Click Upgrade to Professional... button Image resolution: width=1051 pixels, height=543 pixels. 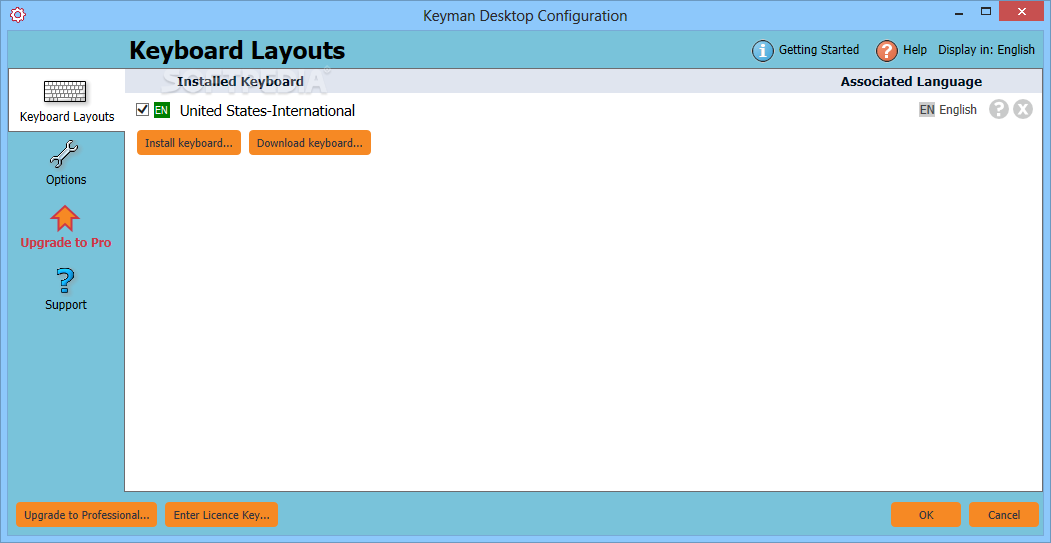(86, 515)
